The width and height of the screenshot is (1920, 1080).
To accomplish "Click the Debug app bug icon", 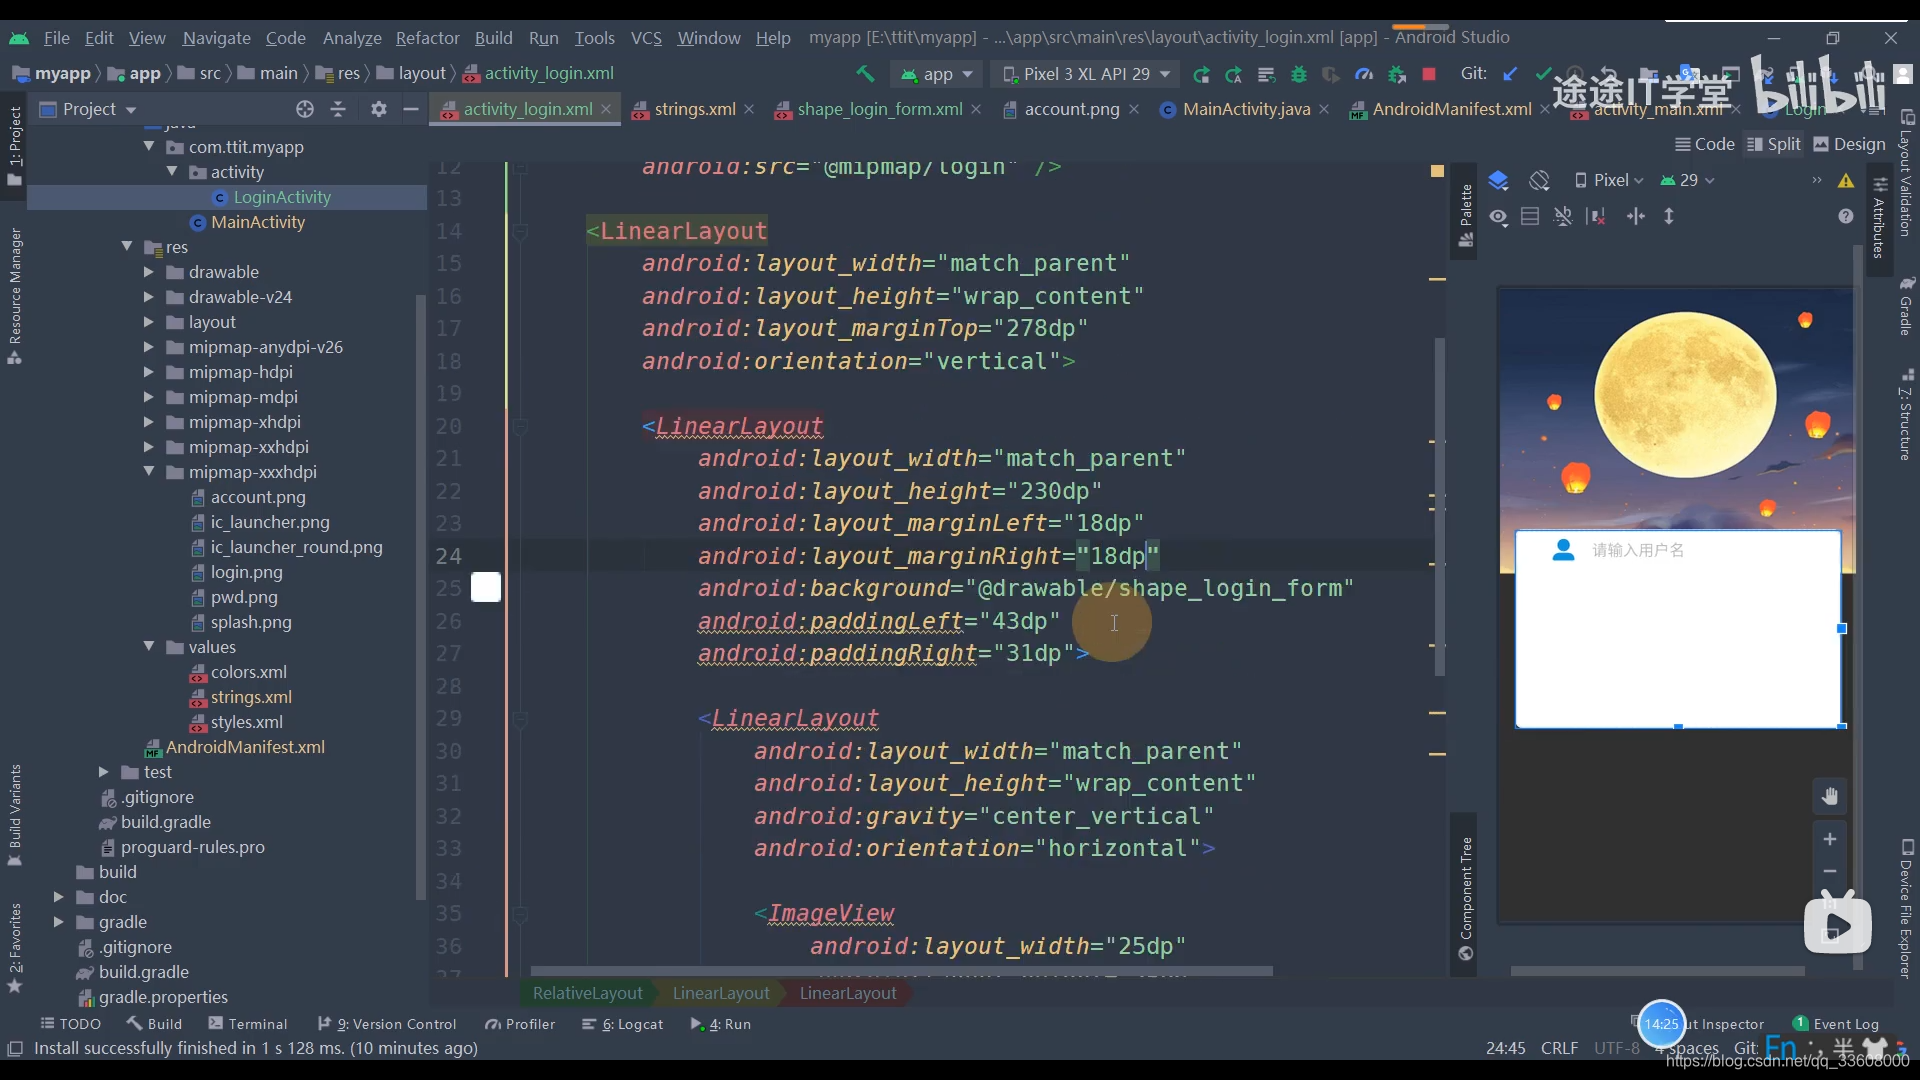I will tap(1298, 74).
